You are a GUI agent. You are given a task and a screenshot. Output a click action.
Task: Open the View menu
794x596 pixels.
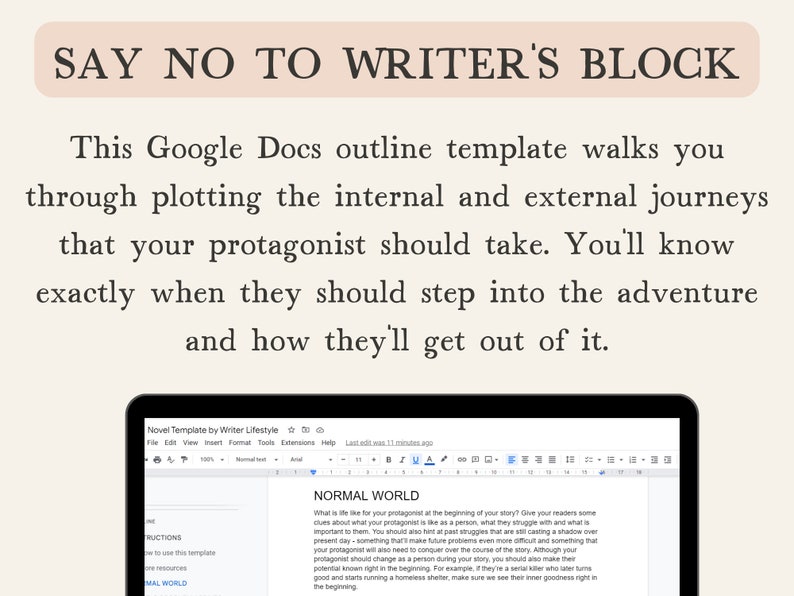190,443
